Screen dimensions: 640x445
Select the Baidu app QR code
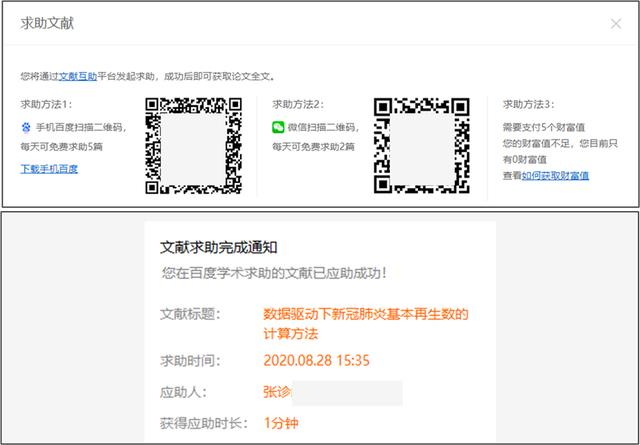[x=194, y=144]
